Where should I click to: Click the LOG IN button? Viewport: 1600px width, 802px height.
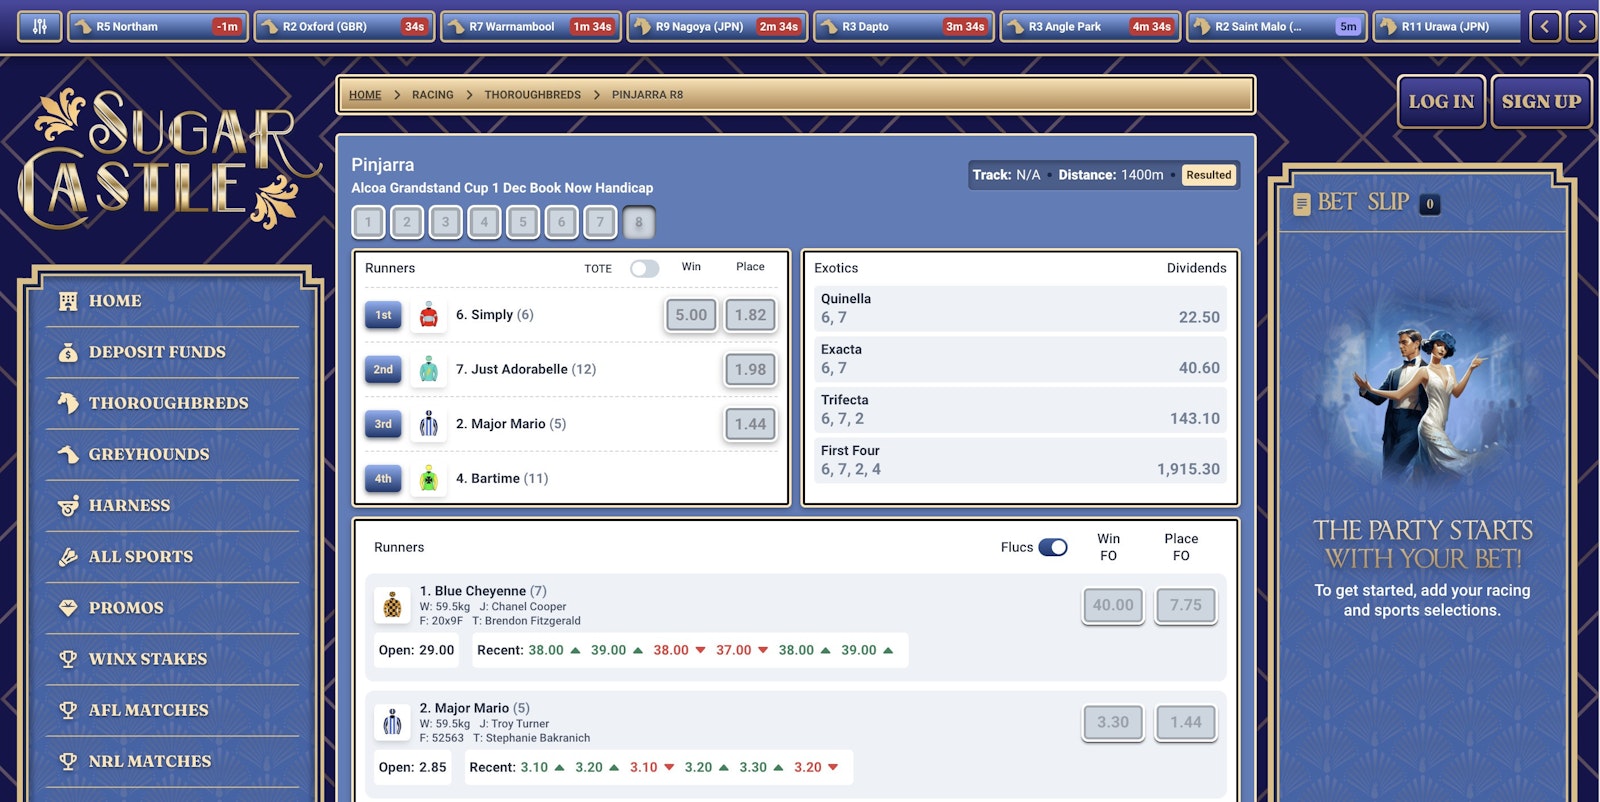1441,102
